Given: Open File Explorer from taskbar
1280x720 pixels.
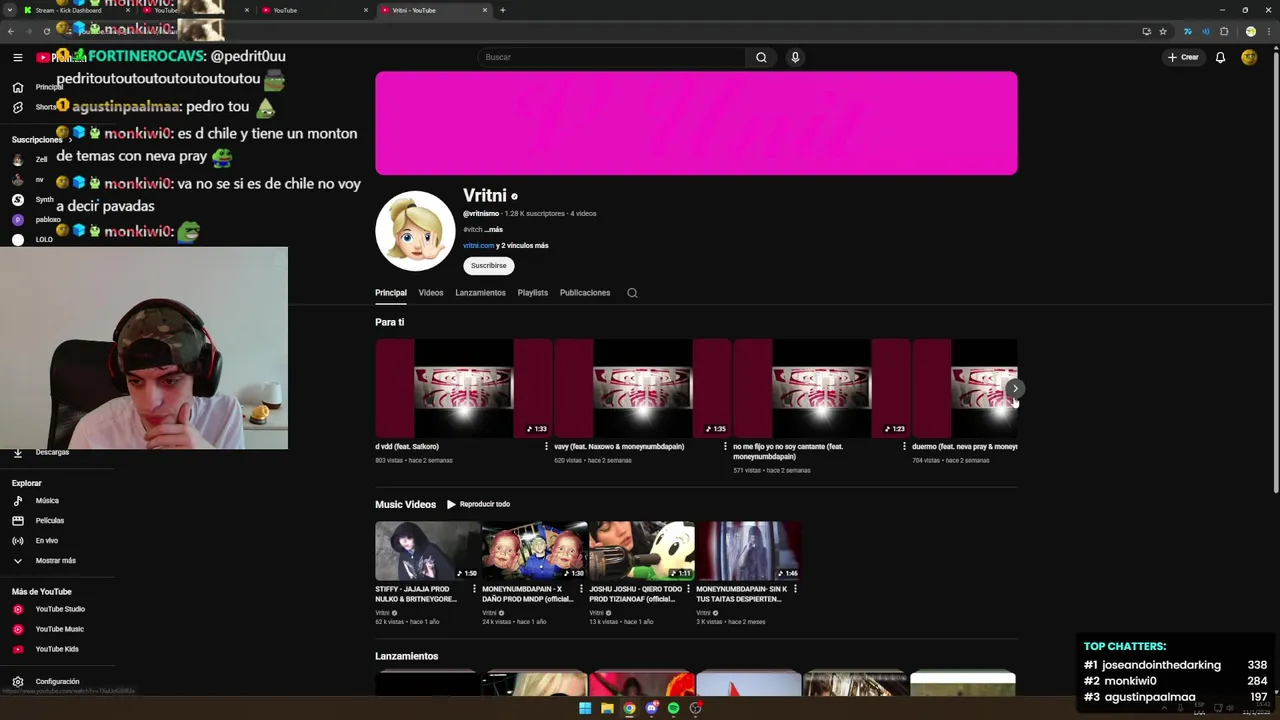Looking at the screenshot, I should coord(607,708).
